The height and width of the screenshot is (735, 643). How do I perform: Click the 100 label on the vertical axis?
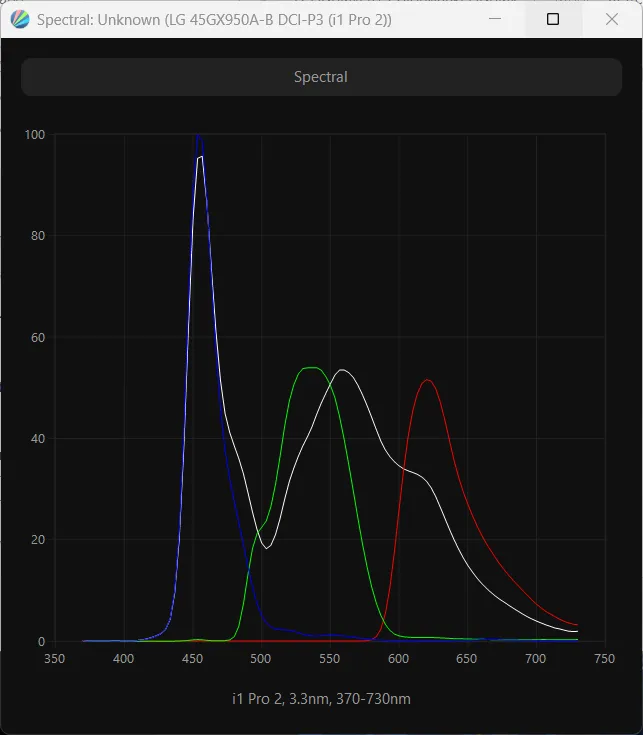coord(36,135)
